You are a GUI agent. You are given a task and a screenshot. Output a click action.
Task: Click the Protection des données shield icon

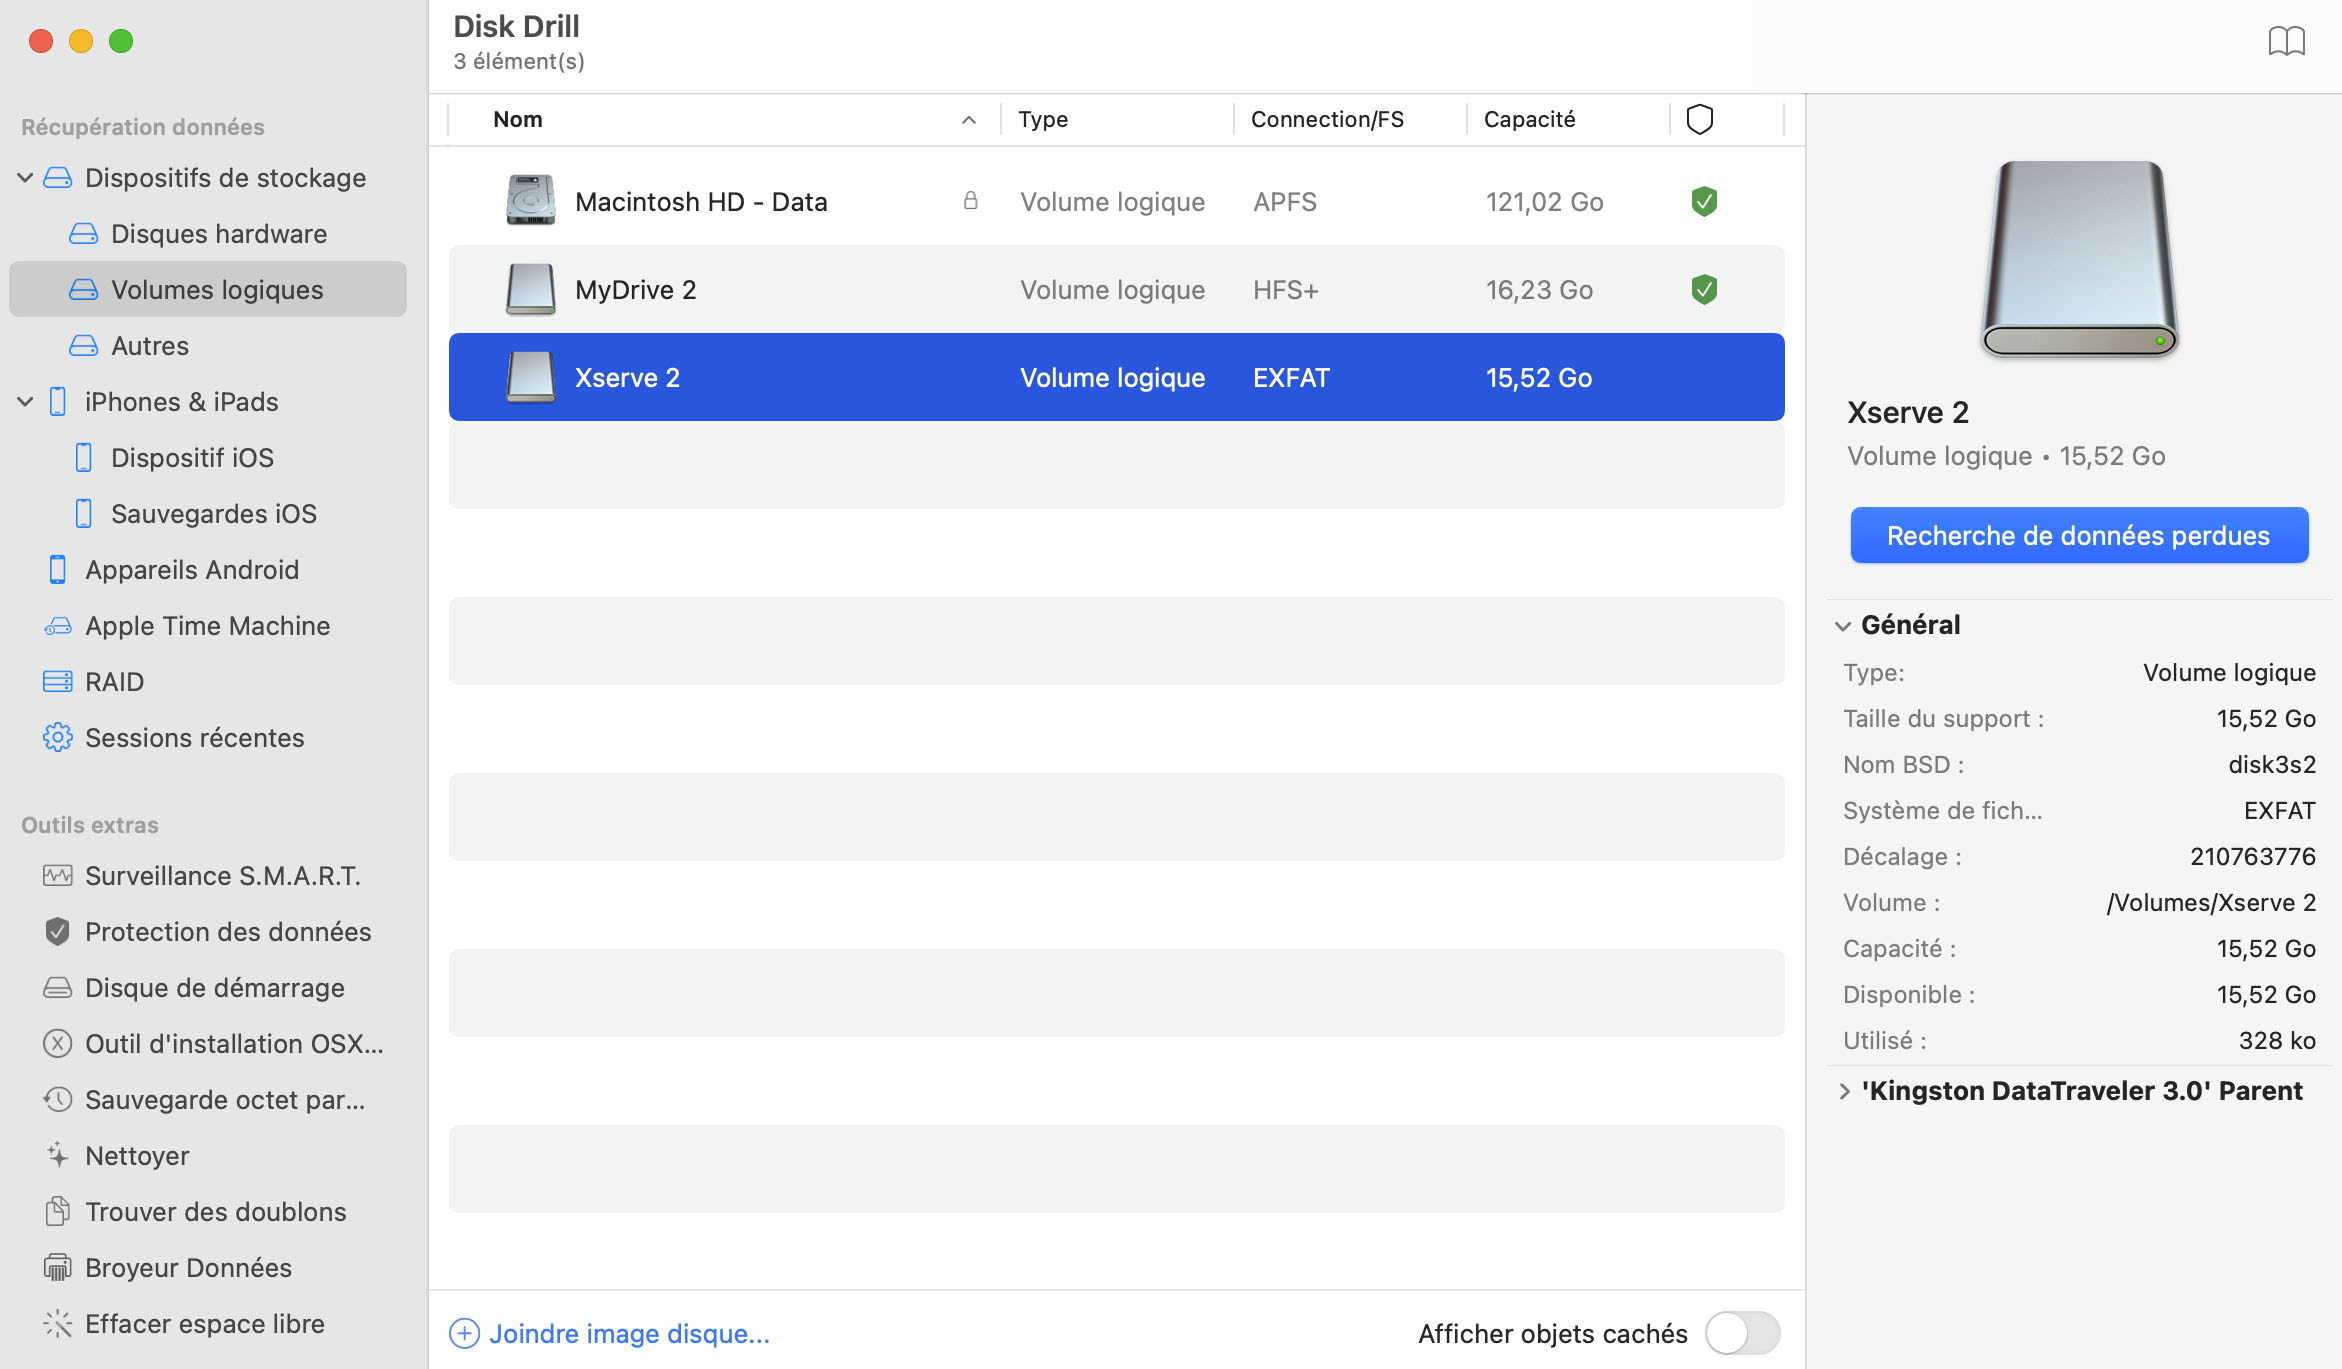[58, 932]
